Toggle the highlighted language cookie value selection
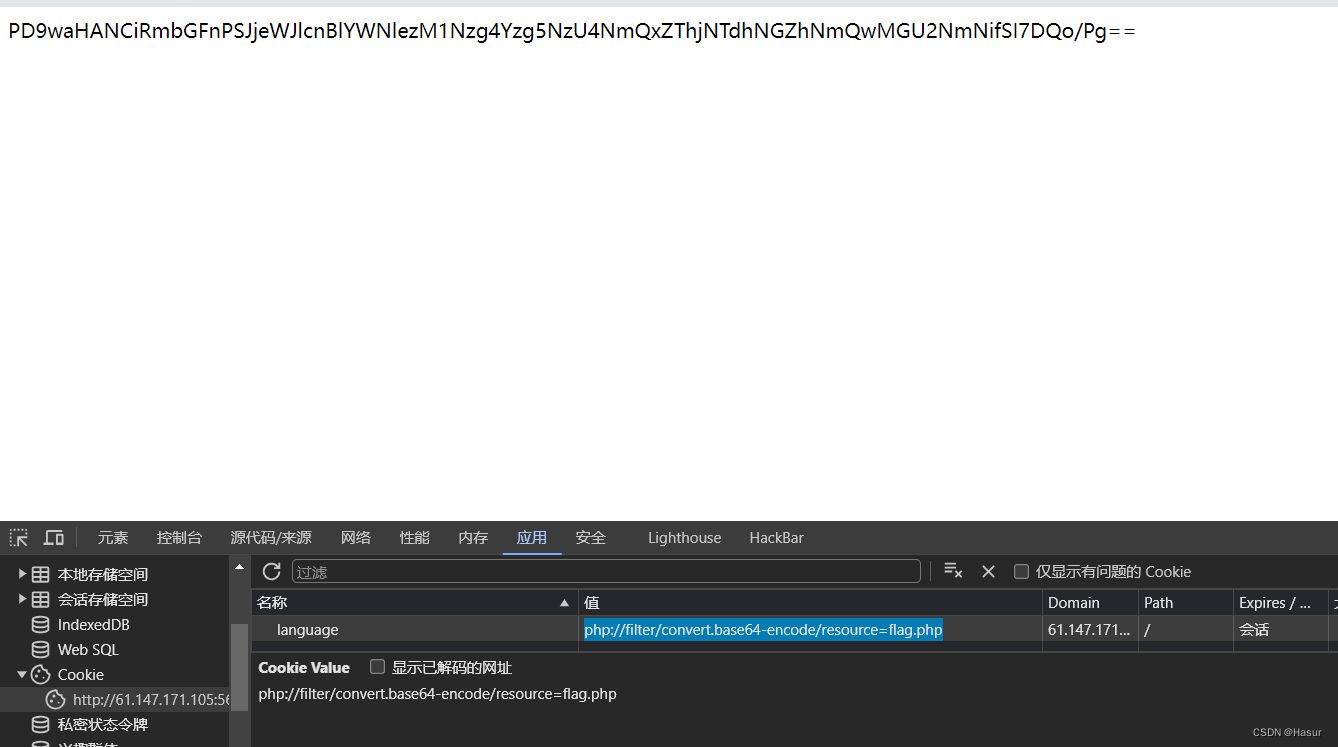The width and height of the screenshot is (1338, 747). (x=763, y=629)
